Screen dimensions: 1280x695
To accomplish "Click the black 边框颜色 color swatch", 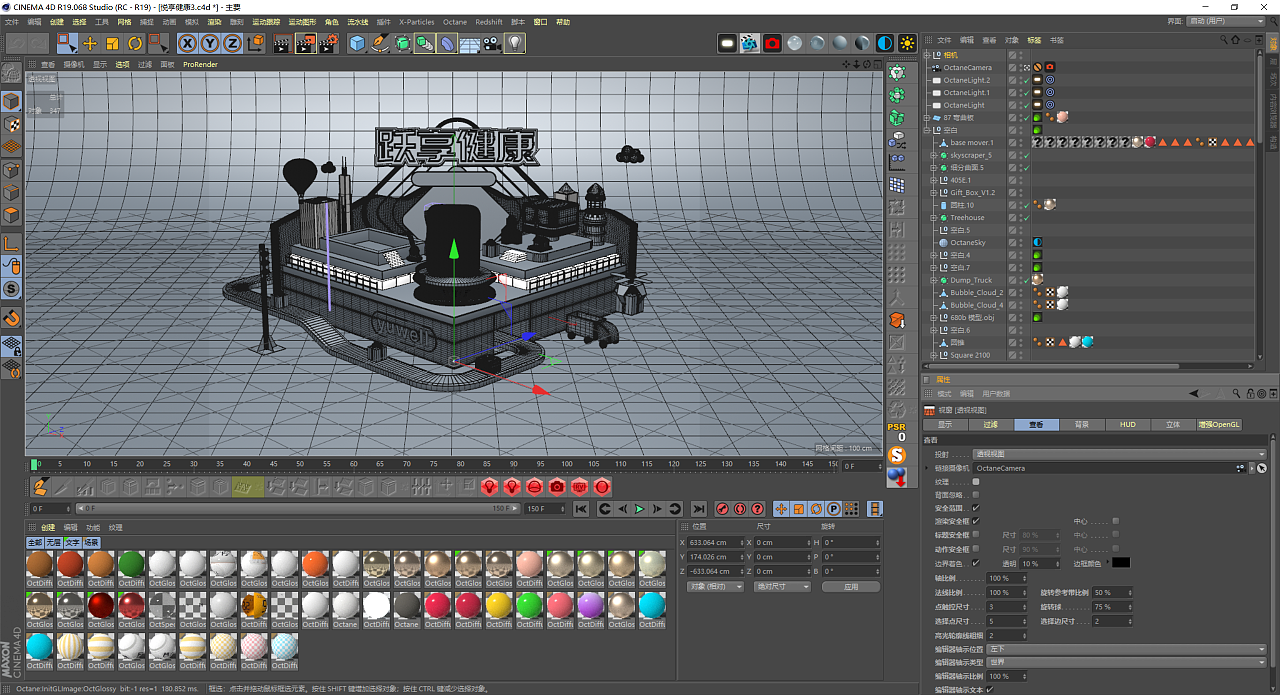I will (x=1121, y=562).
